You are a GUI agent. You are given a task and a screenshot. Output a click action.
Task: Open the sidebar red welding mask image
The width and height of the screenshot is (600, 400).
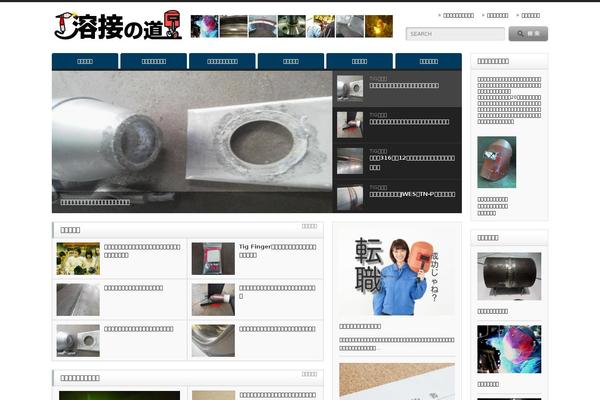496,162
